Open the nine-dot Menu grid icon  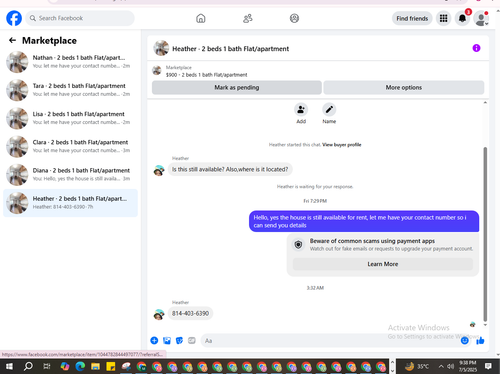443,18
